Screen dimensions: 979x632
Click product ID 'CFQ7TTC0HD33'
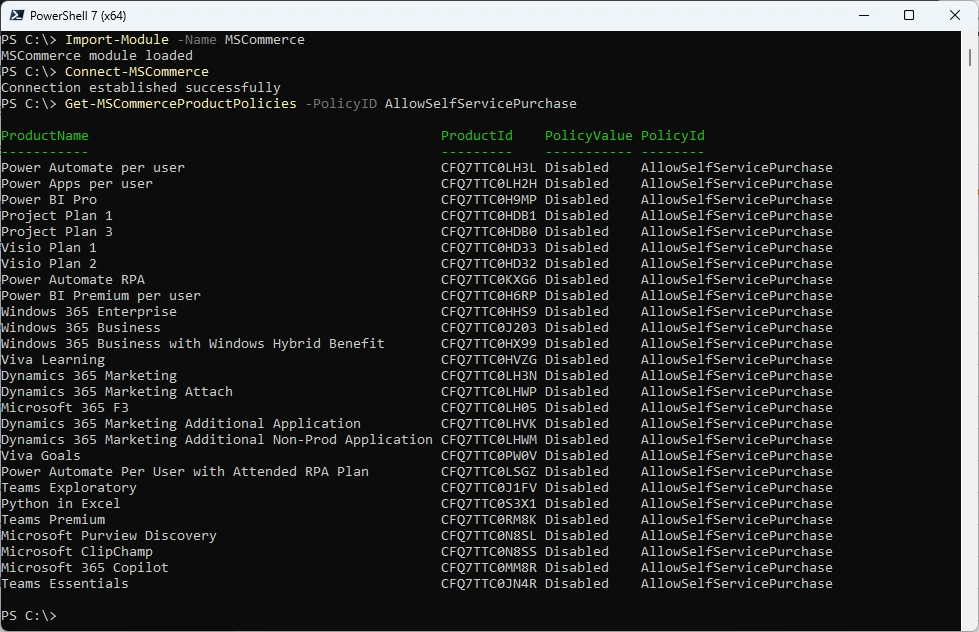click(x=489, y=247)
